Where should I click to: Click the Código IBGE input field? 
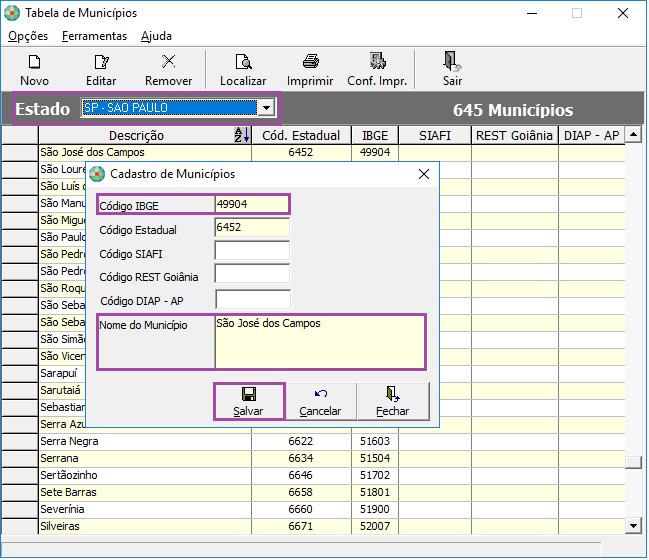[x=251, y=204]
